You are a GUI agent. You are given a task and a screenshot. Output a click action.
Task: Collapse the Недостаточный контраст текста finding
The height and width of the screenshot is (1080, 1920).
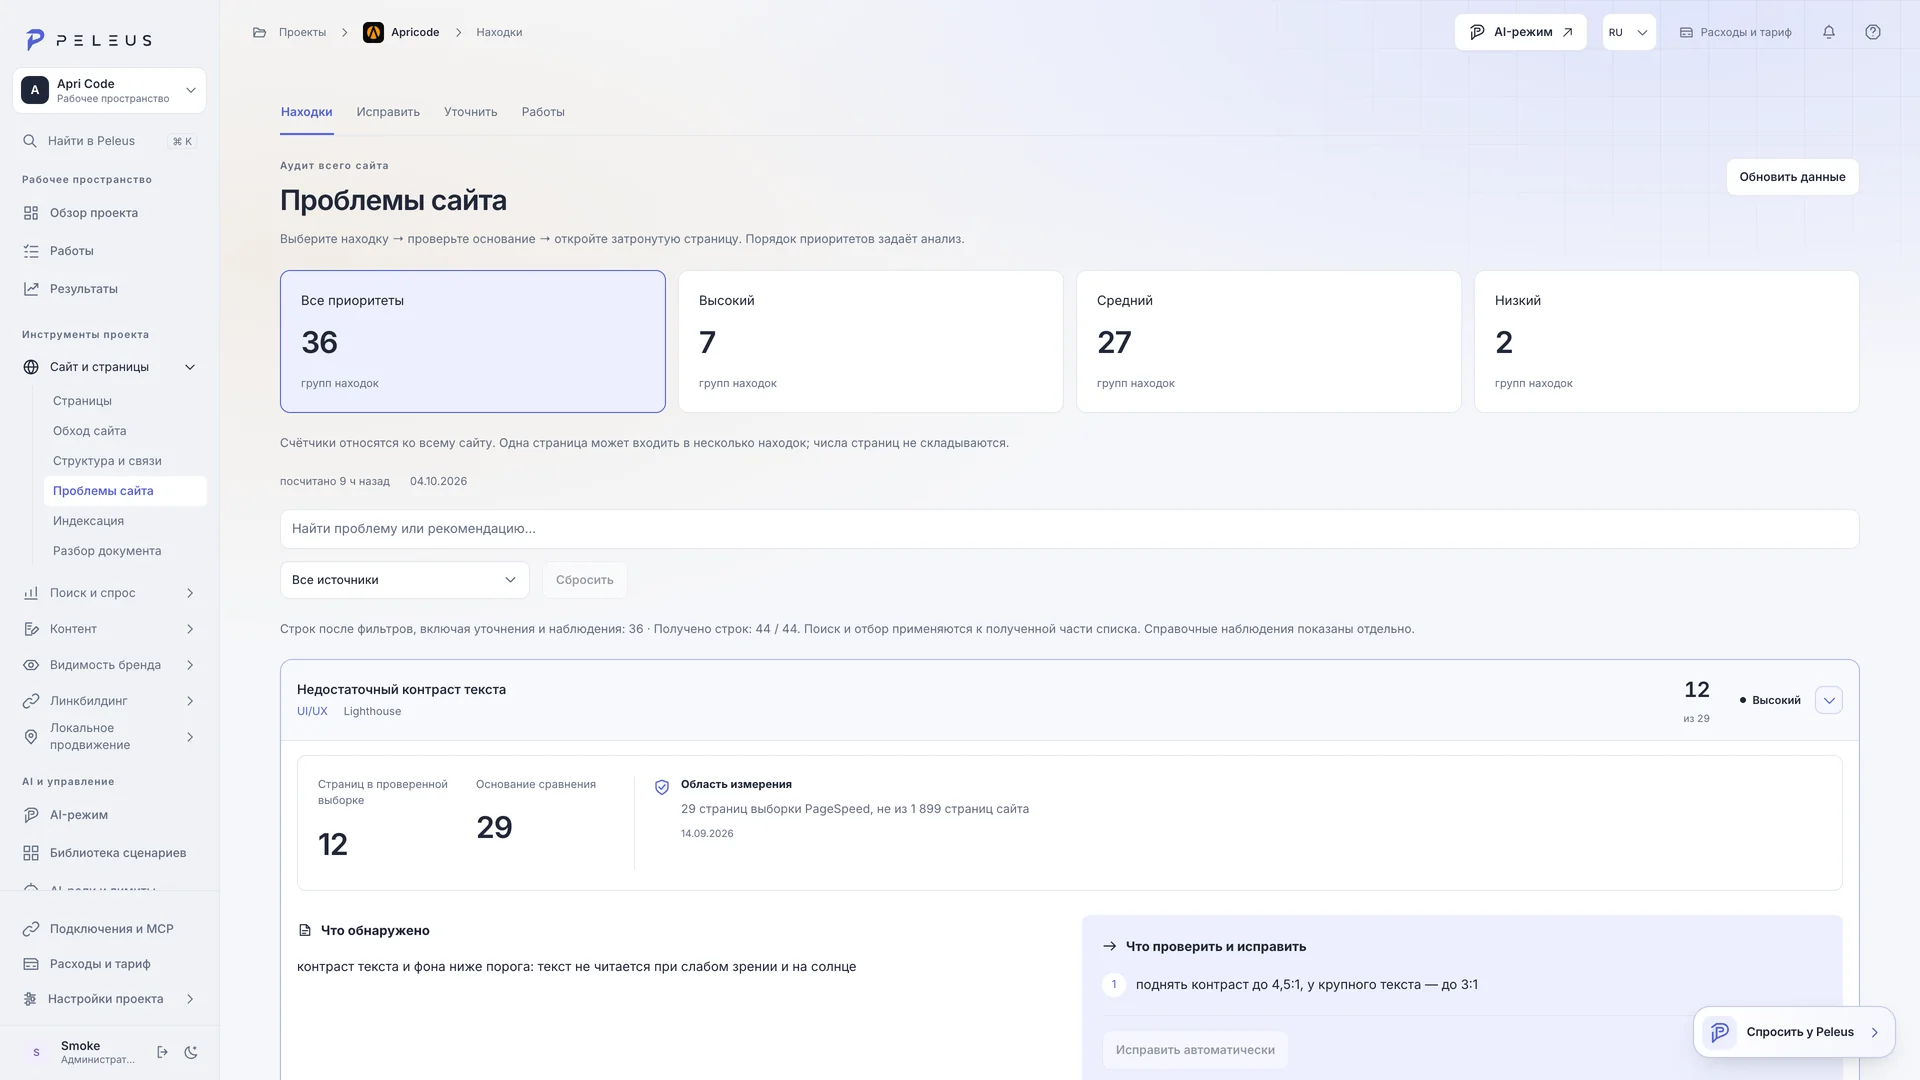(1829, 700)
